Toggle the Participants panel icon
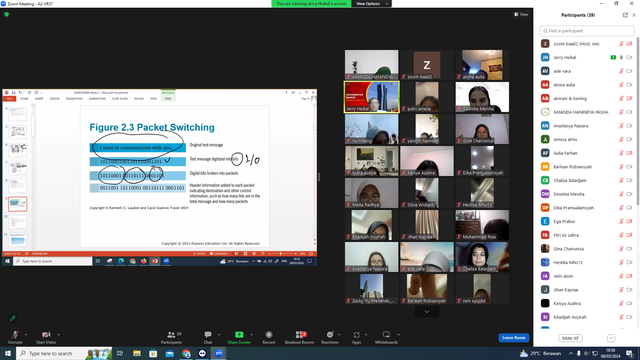640x360 pixels. click(x=171, y=335)
